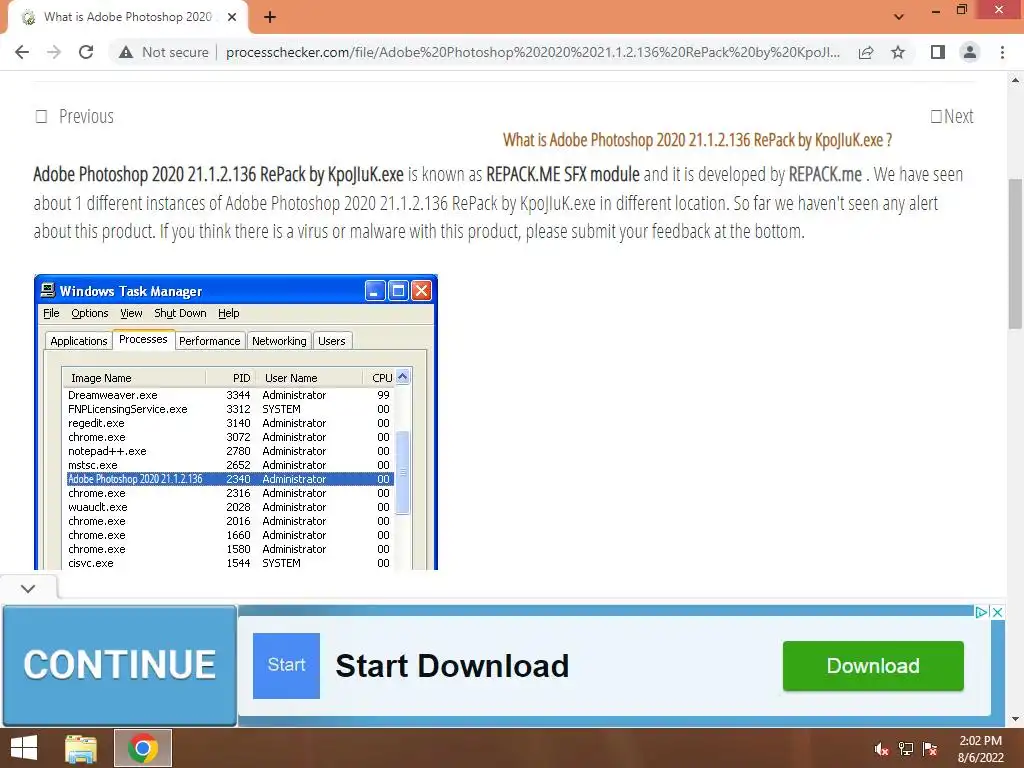Click the green Download button
The image size is (1024, 768).
click(873, 665)
